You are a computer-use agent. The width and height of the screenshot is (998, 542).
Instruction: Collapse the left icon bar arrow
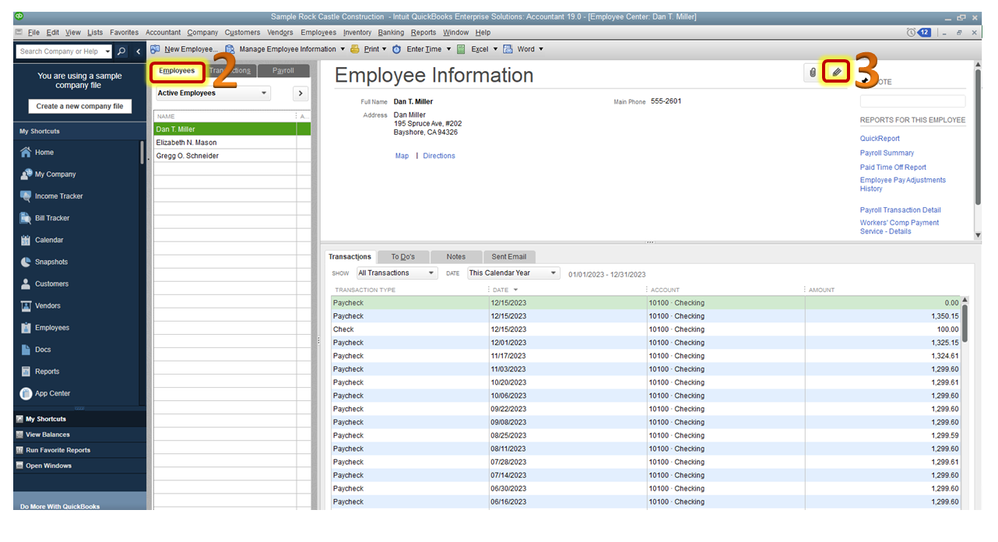point(138,52)
